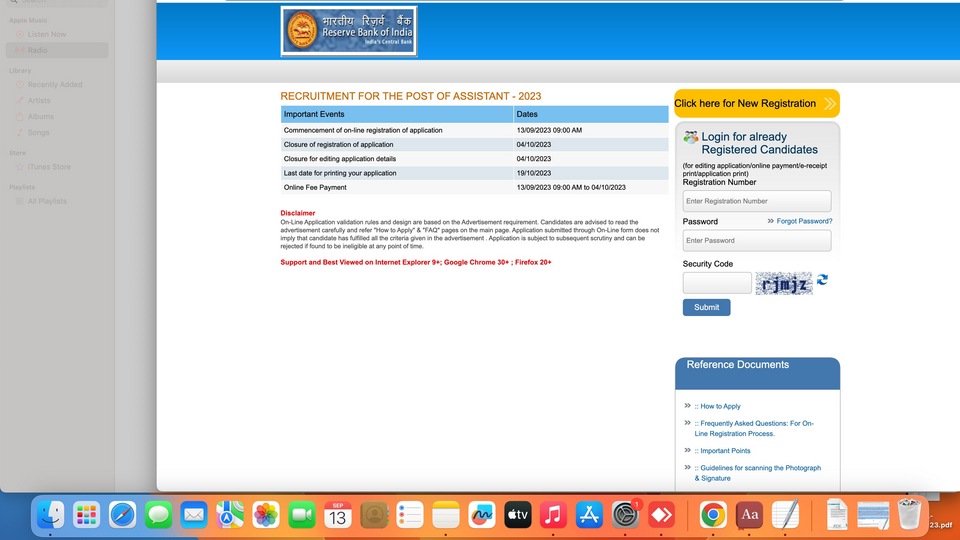960x540 pixels.
Task: Open the How to Apply document
Action: (x=720, y=406)
